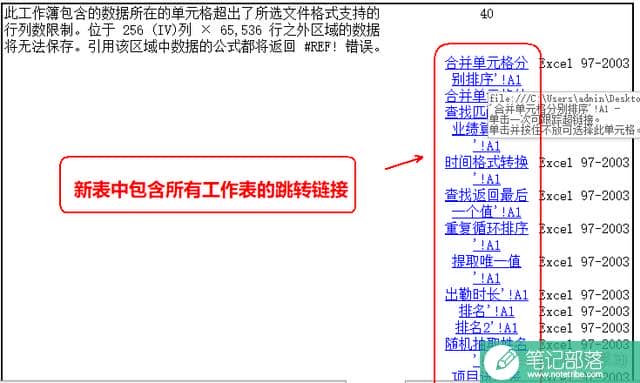Image resolution: width=640 pixels, height=383 pixels.
Task: Select Excel 97-2003 cell beside 时间格式转换
Action: point(584,163)
